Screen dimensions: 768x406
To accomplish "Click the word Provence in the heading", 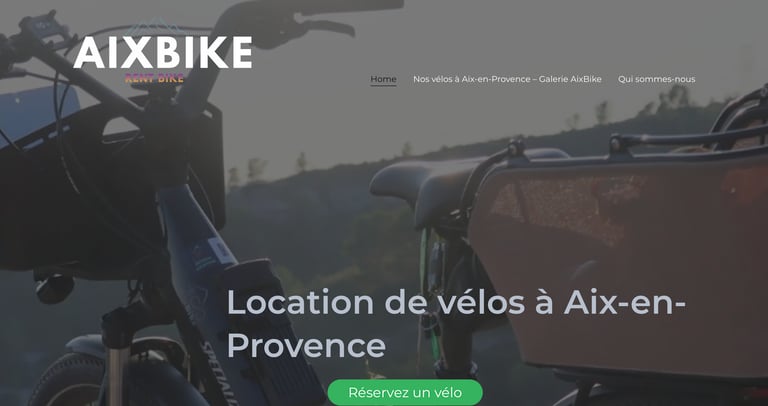I will 306,346.
